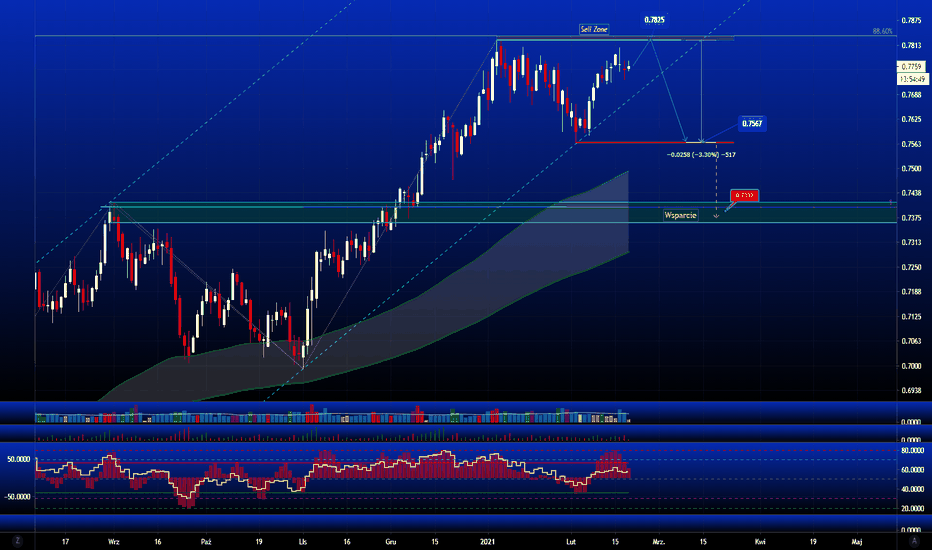The width and height of the screenshot is (932, 550).
Task: Click the 0.7188 price axis value
Action: pyautogui.click(x=911, y=292)
